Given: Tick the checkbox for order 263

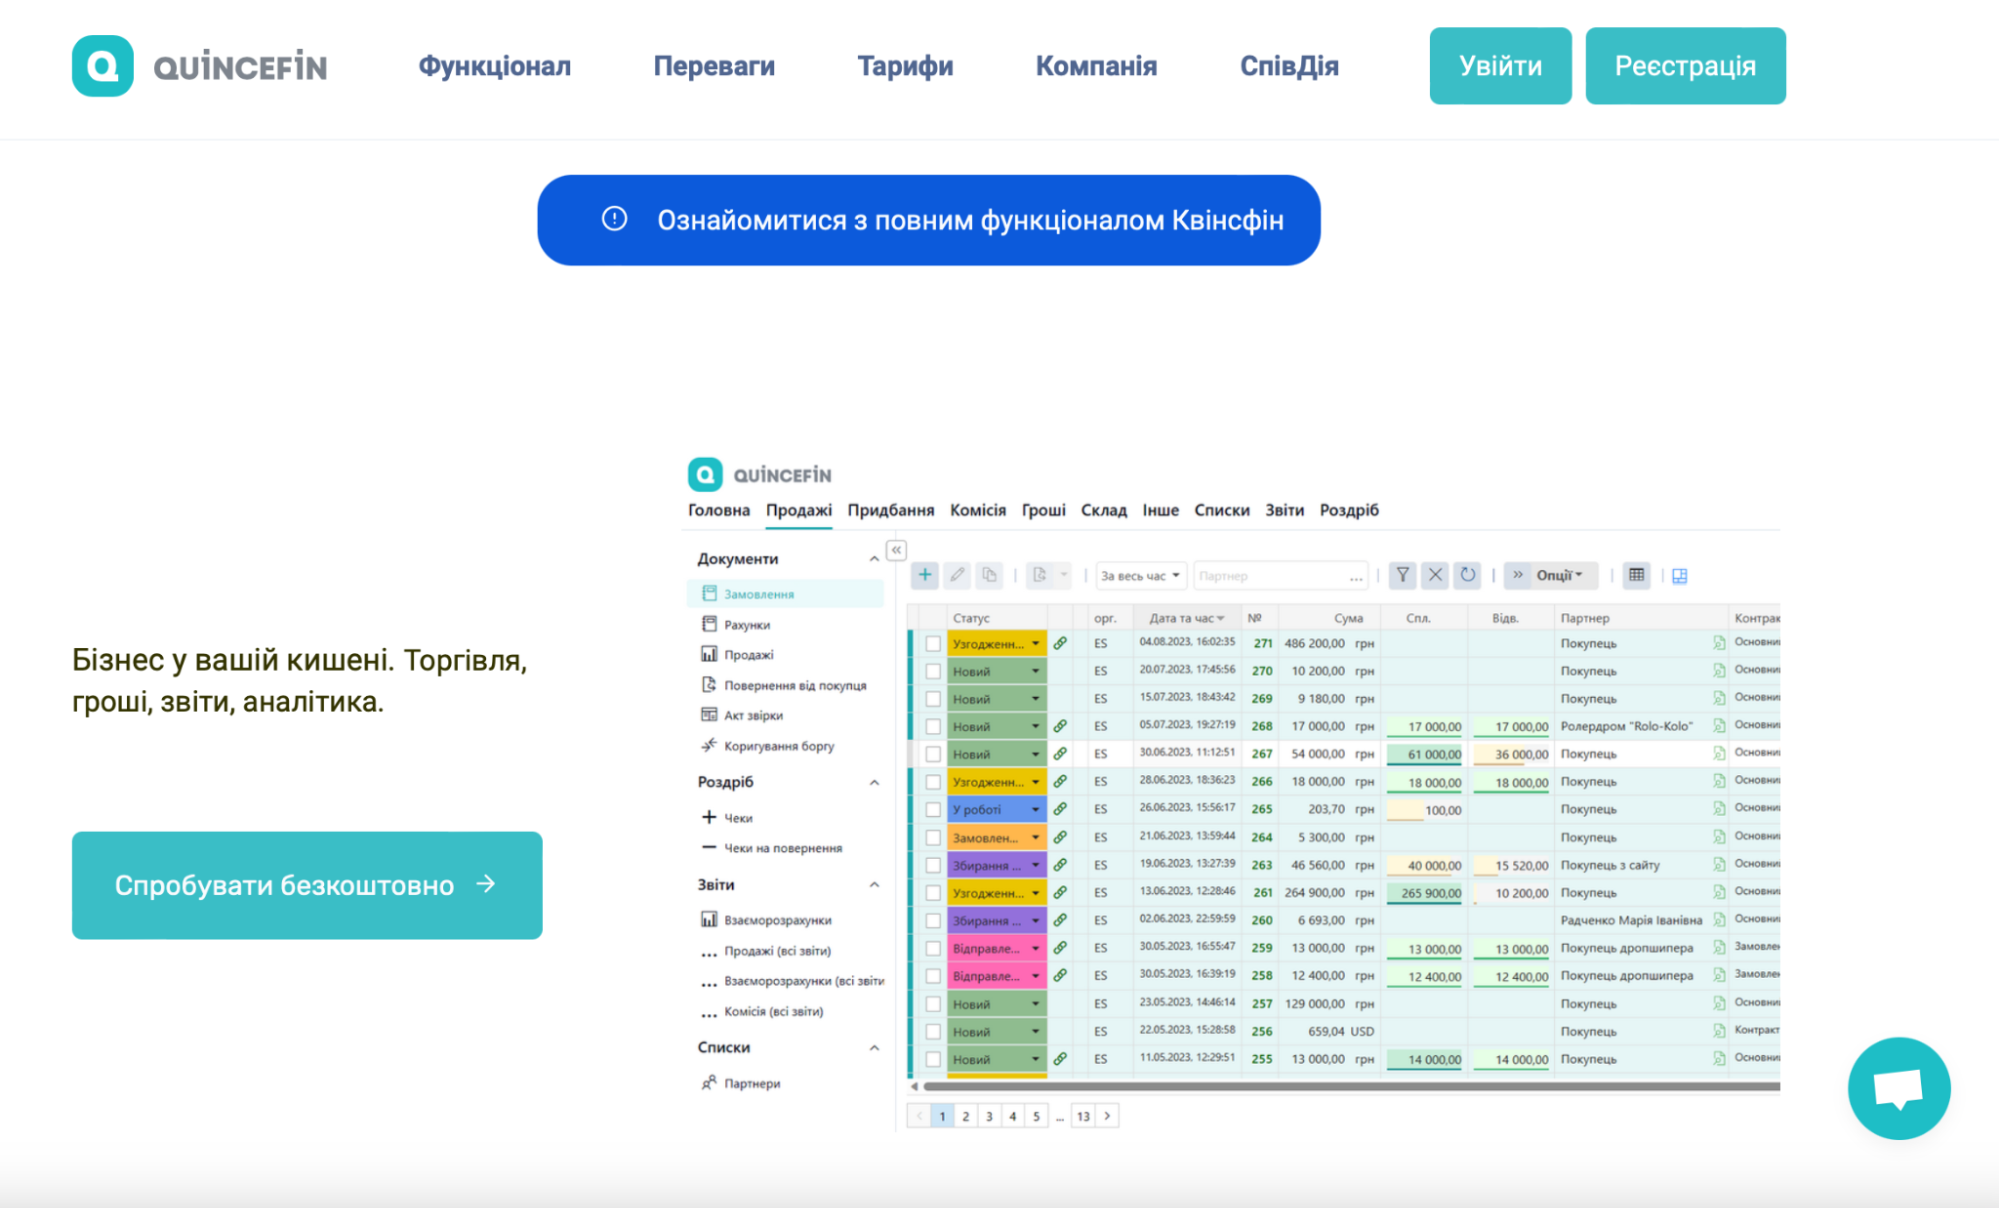Looking at the screenshot, I should pos(933,865).
